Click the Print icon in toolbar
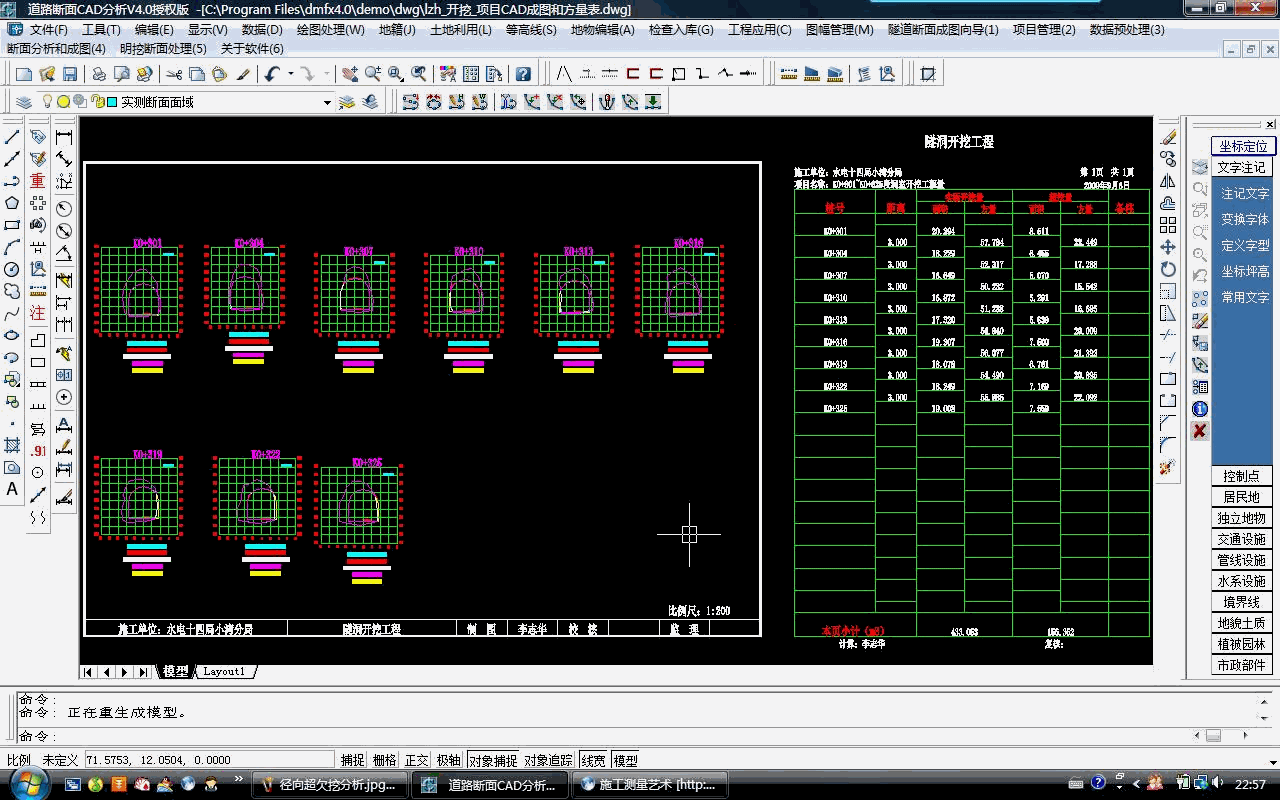Viewport: 1280px width, 800px height. click(x=98, y=74)
